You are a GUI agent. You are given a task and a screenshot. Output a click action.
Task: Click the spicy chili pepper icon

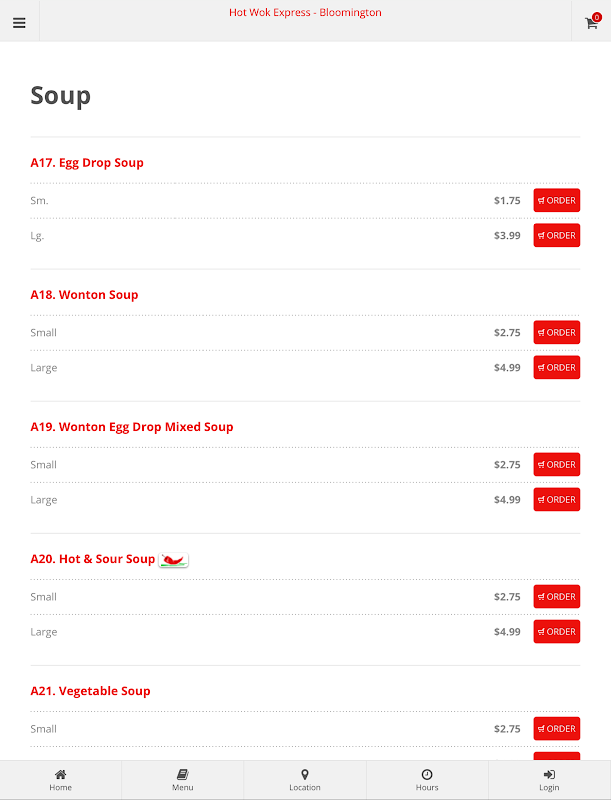point(174,559)
